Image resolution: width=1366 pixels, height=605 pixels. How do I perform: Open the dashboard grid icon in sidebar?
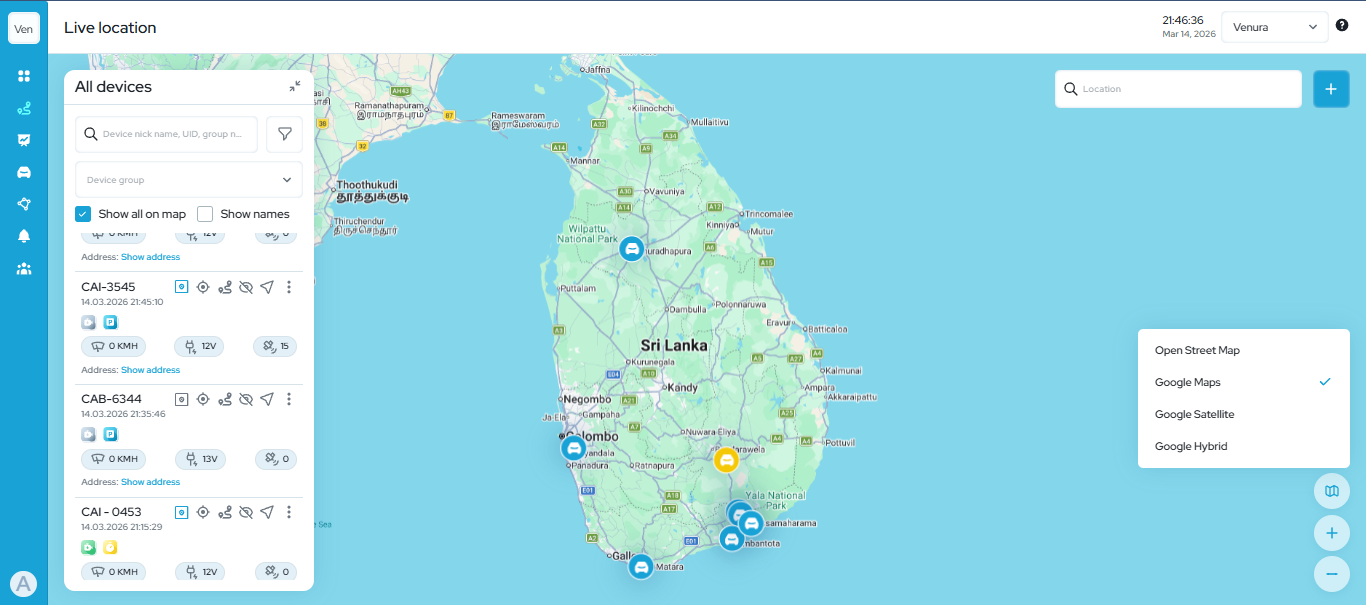click(24, 76)
